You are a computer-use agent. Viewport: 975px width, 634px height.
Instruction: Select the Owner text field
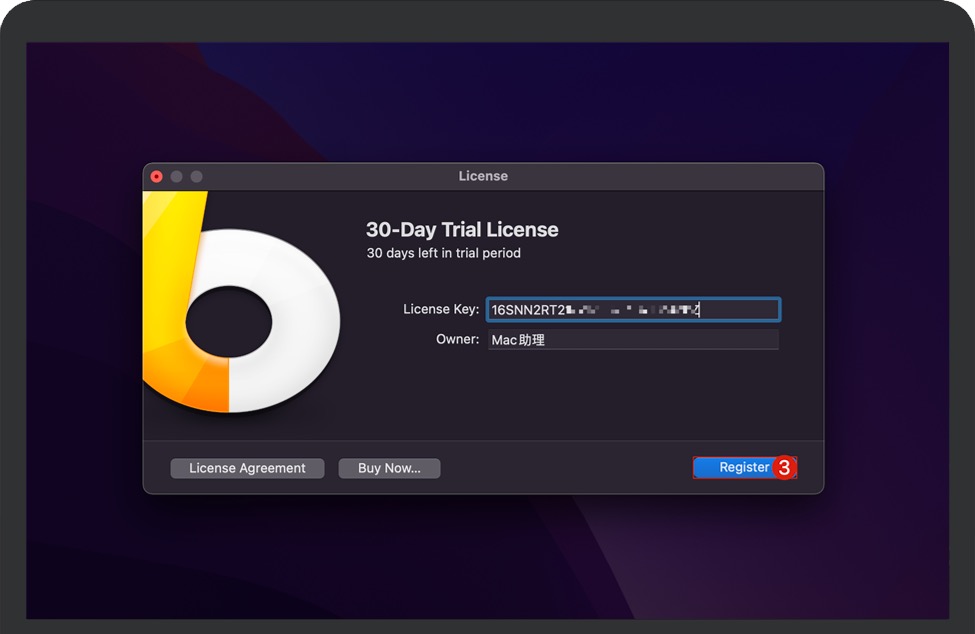633,339
